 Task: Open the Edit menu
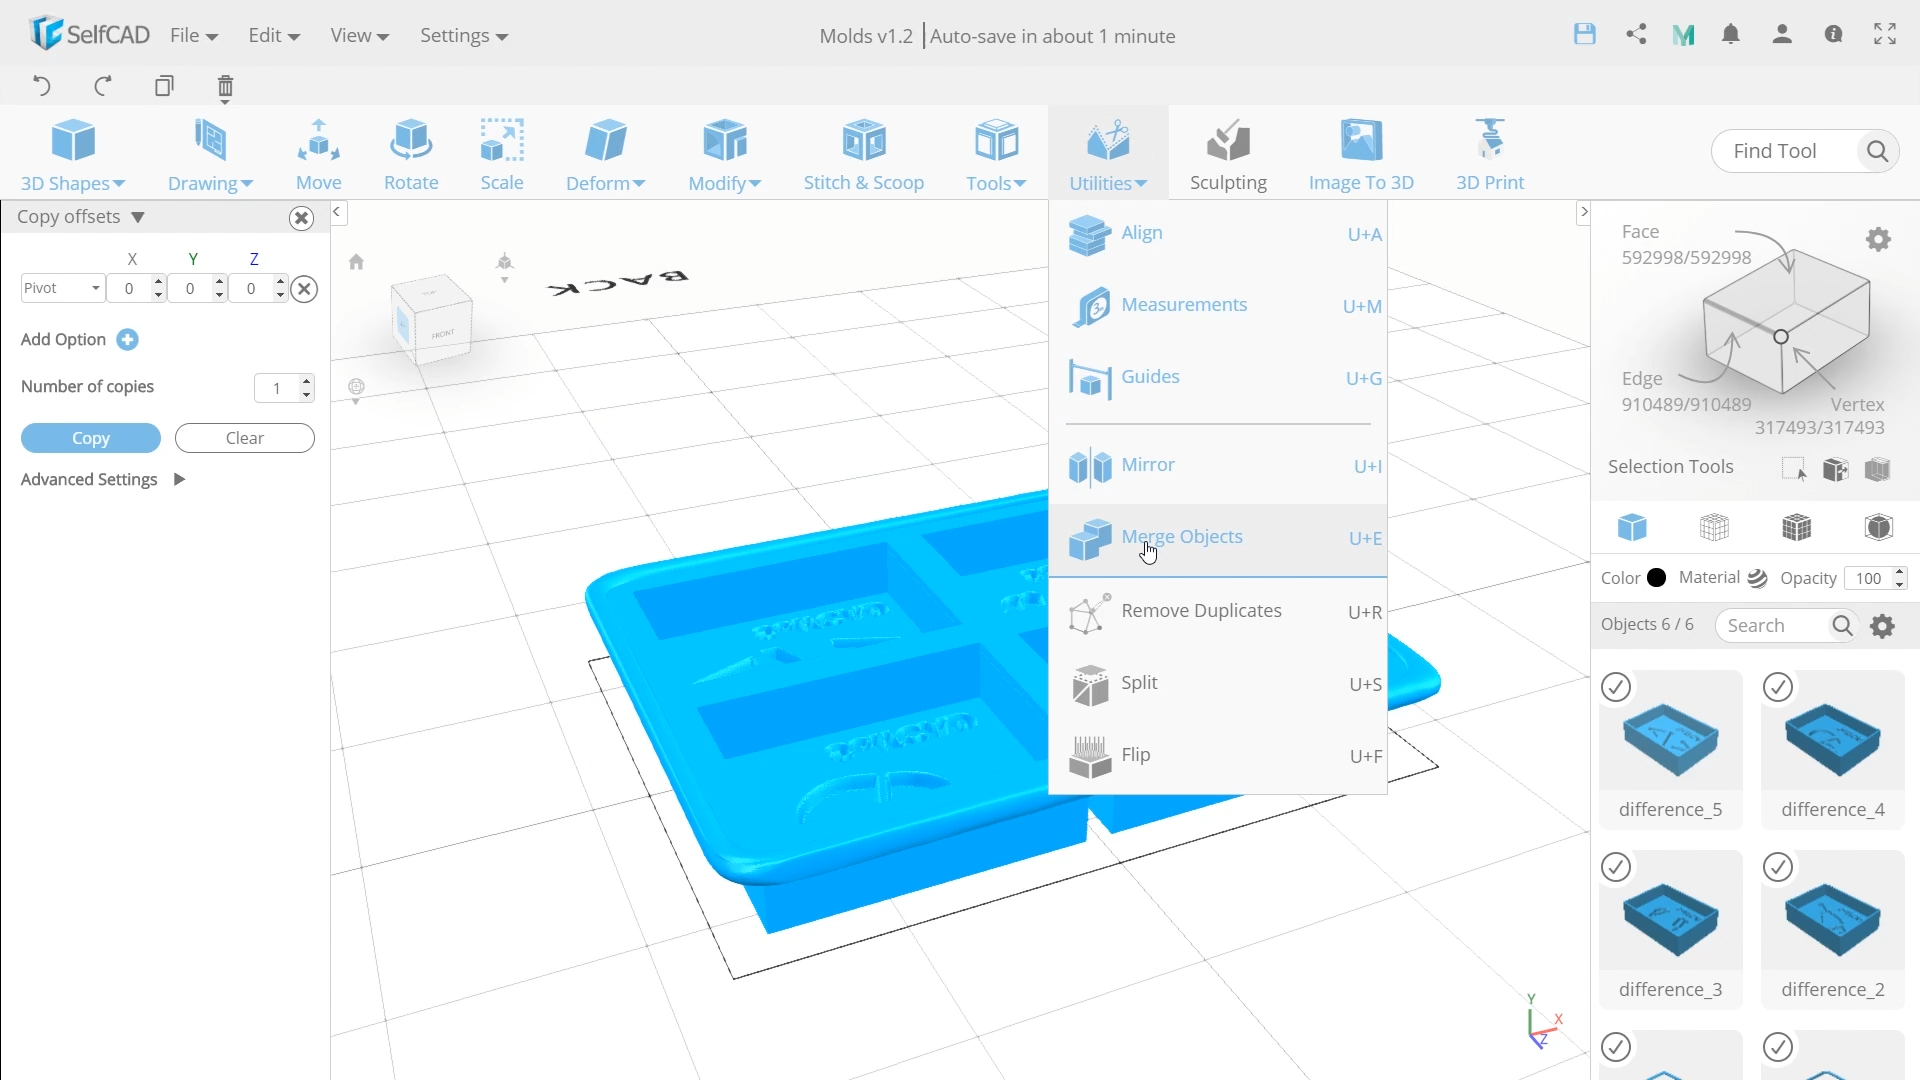coord(274,35)
